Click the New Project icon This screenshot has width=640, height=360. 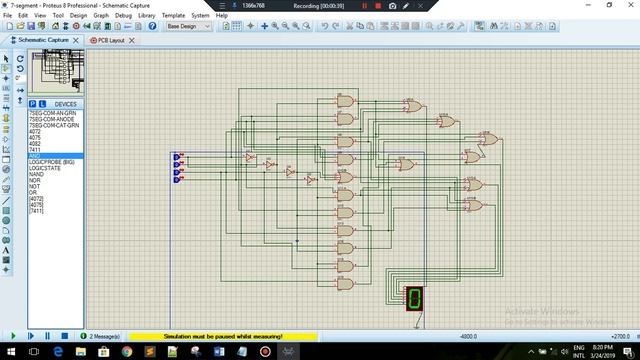(x=9, y=26)
